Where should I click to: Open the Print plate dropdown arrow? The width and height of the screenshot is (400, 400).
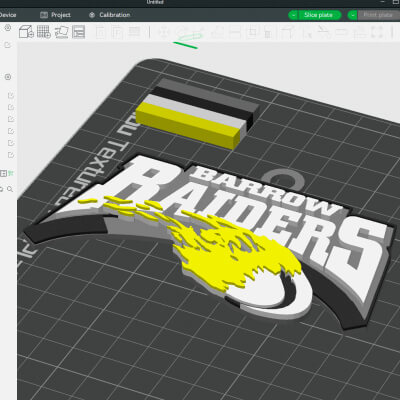point(353,15)
